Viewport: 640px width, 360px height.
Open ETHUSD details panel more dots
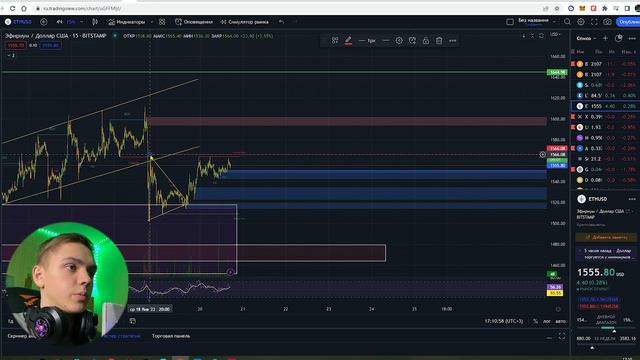pos(632,199)
